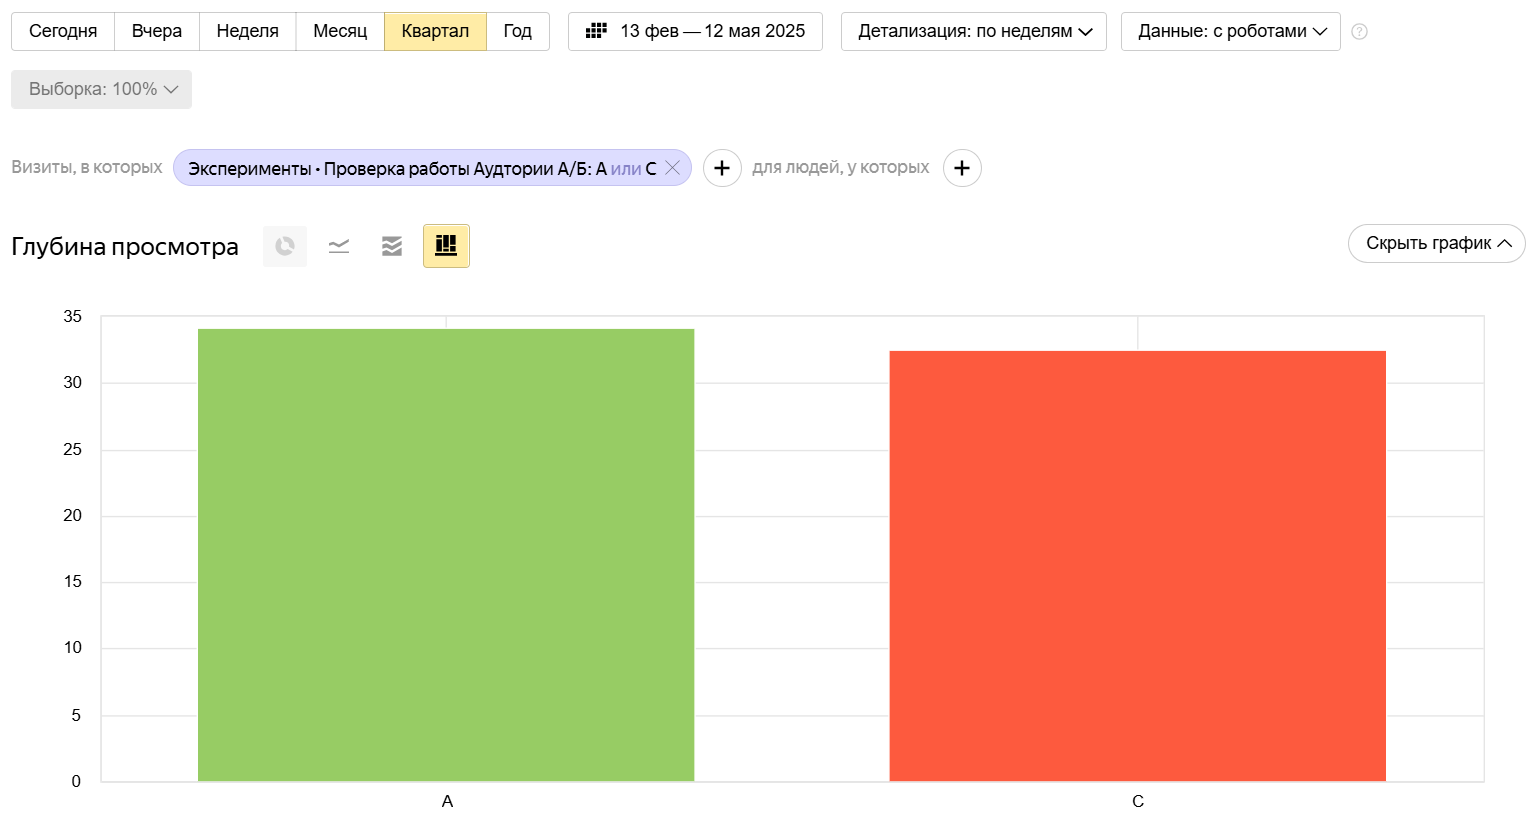1536x821 pixels.
Task: Click the Experiments segment filter chip
Action: pos(420,168)
